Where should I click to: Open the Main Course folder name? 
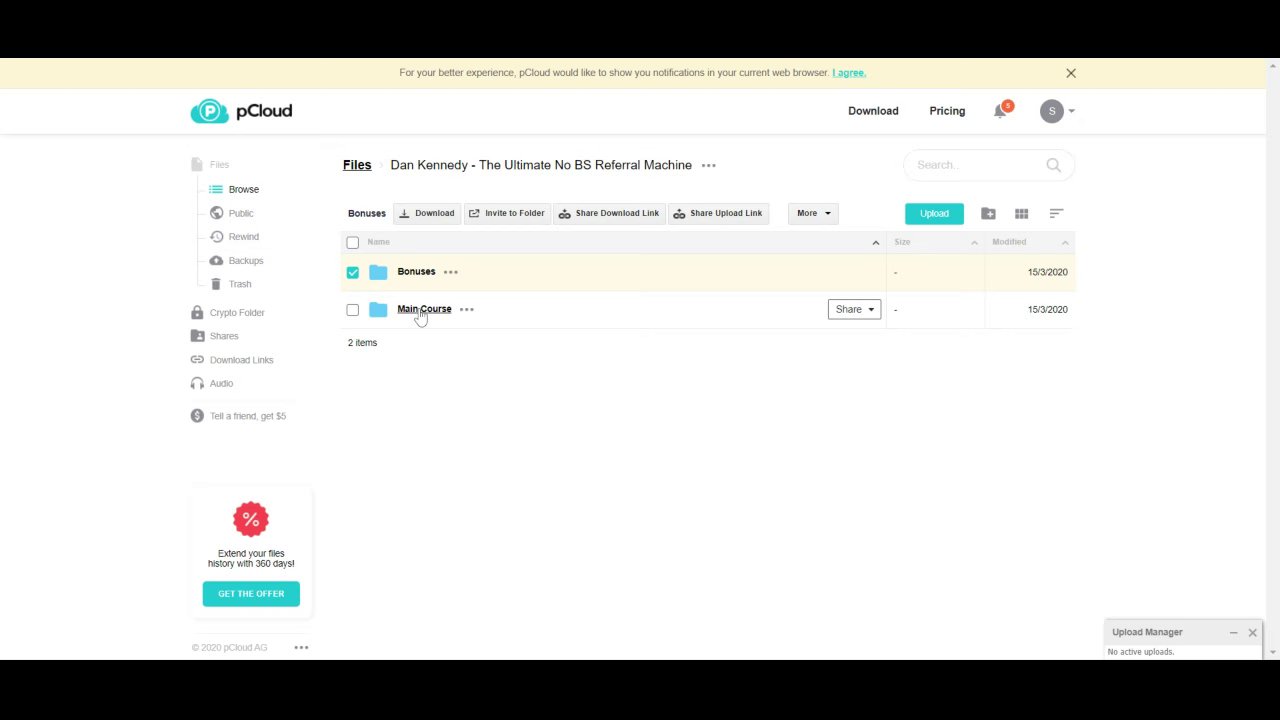tap(424, 309)
